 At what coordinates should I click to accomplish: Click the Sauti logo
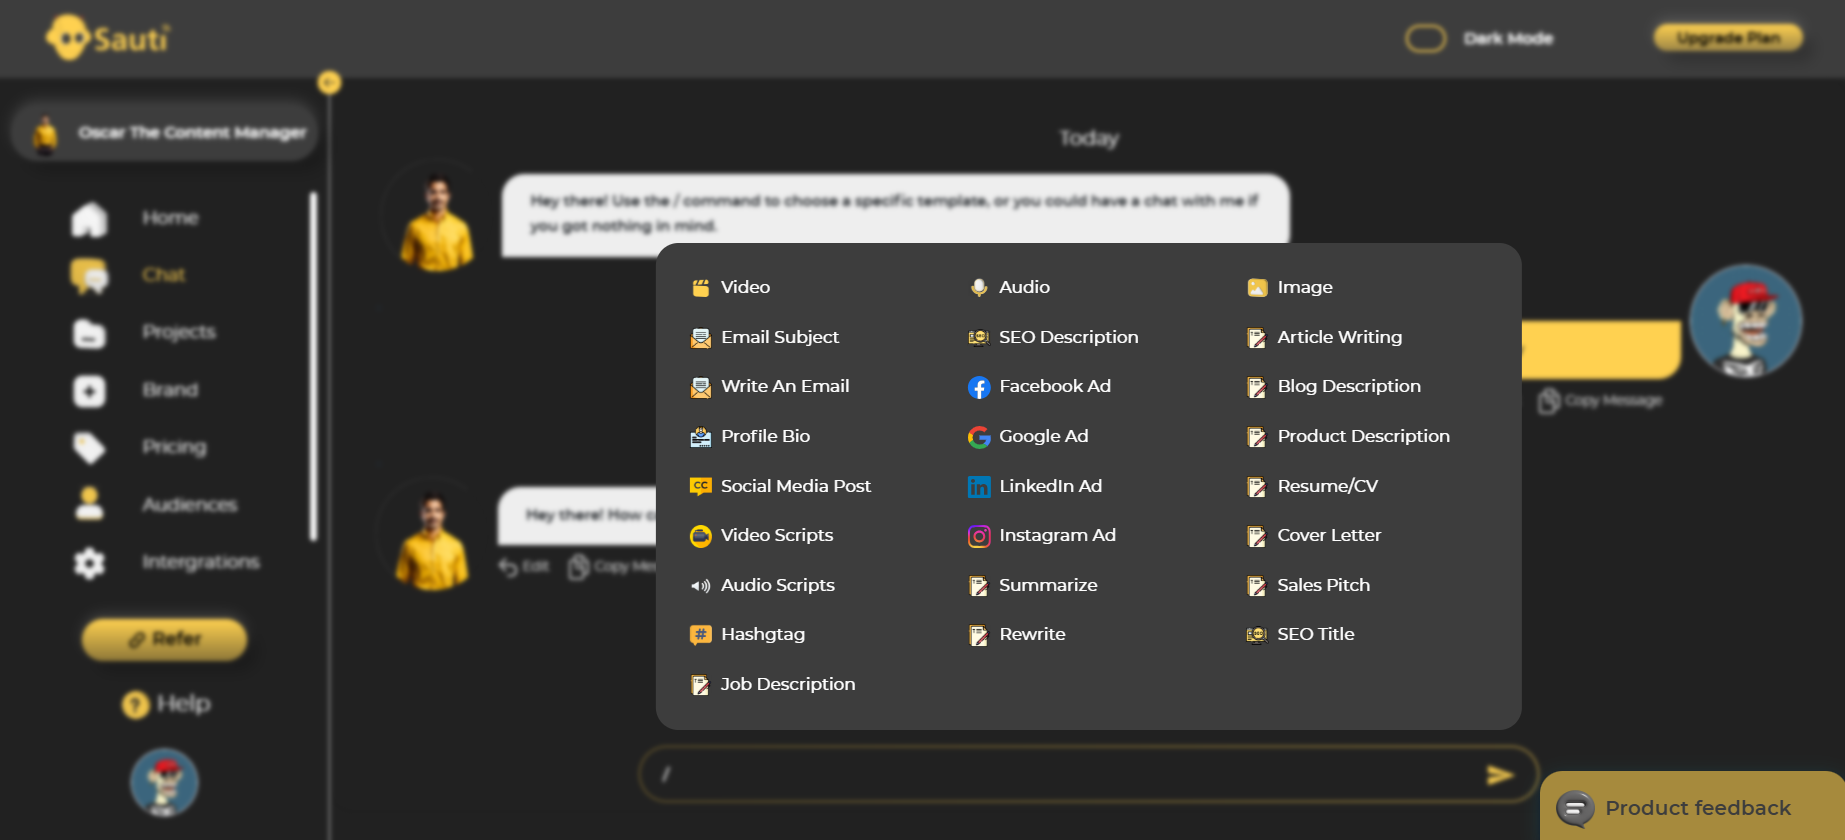click(x=108, y=38)
